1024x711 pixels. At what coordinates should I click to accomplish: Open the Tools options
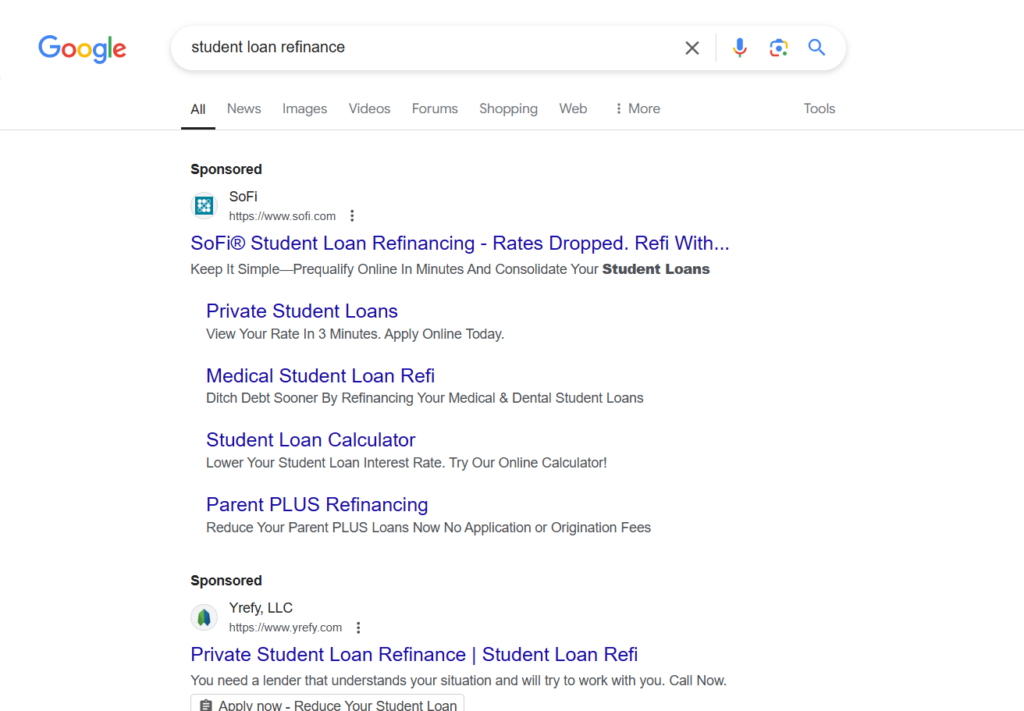click(x=819, y=109)
